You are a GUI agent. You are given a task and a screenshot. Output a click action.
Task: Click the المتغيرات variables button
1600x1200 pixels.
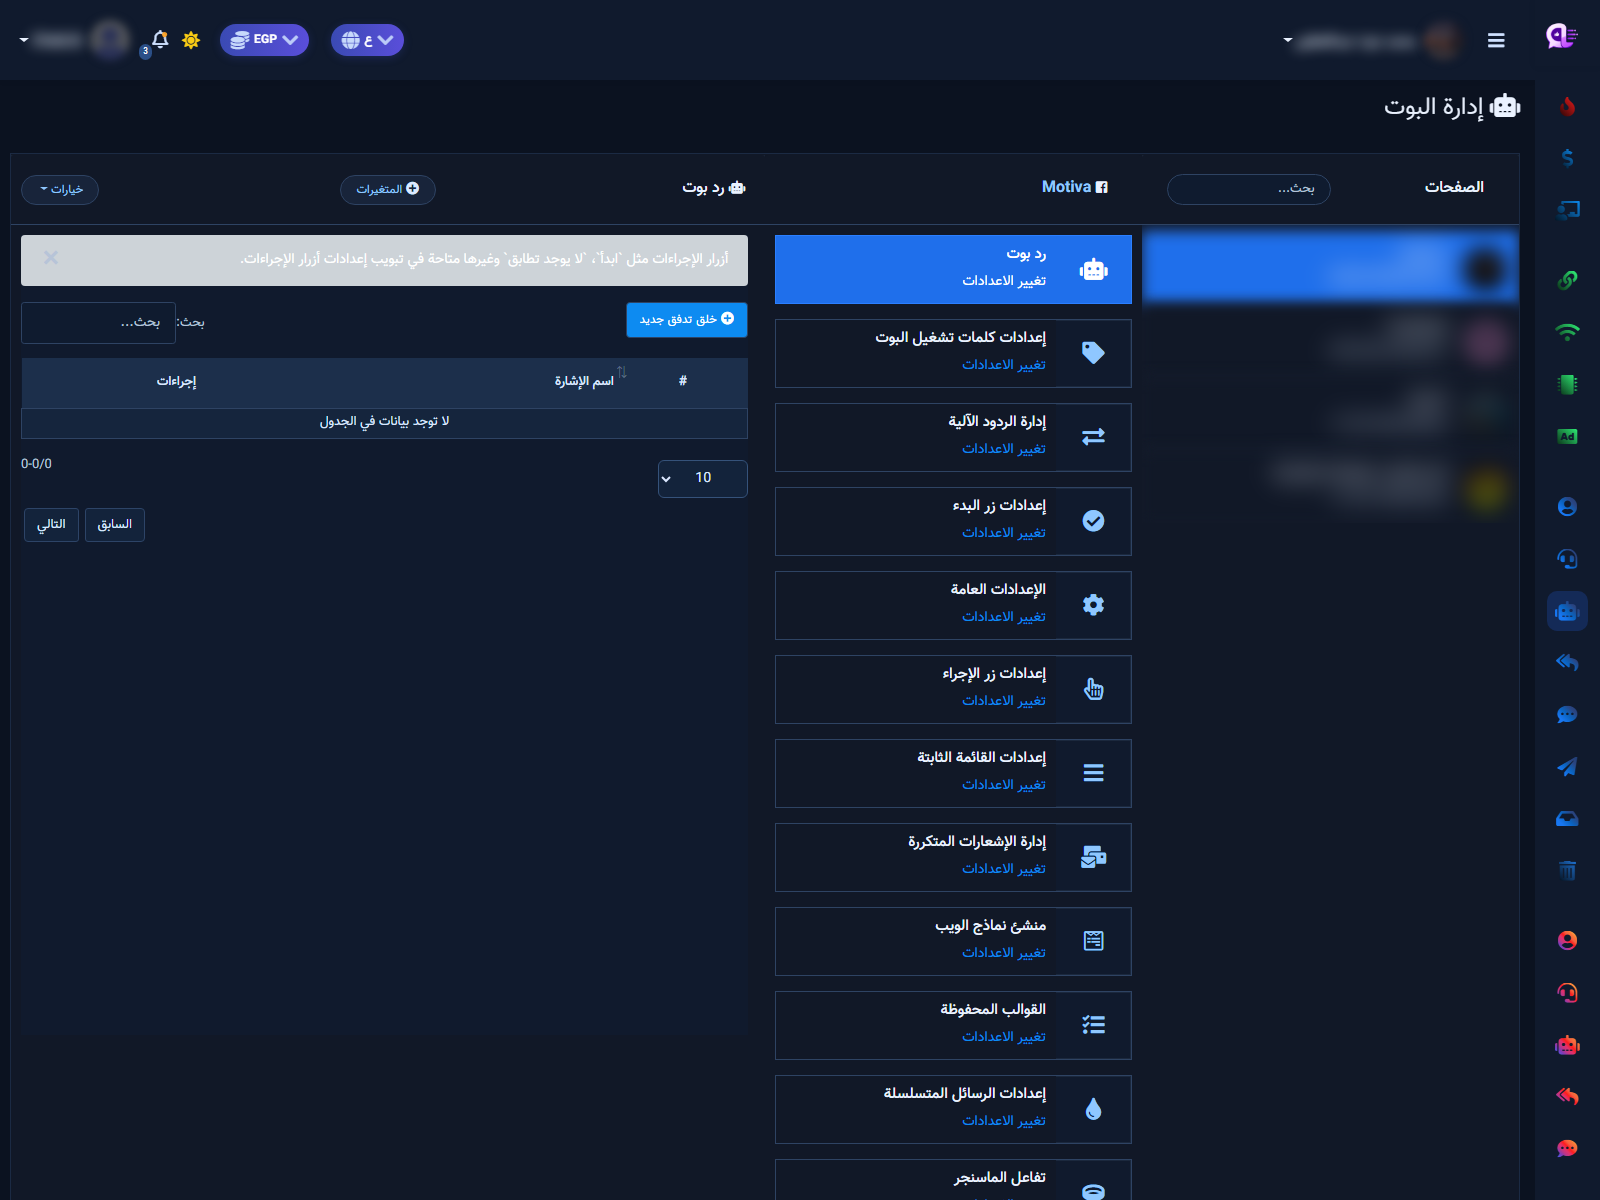tap(388, 189)
